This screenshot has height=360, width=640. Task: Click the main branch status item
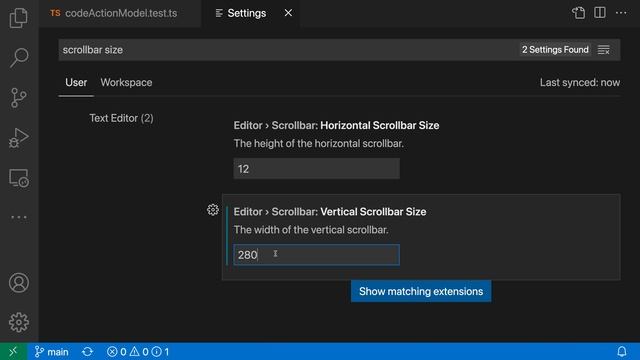(51, 351)
